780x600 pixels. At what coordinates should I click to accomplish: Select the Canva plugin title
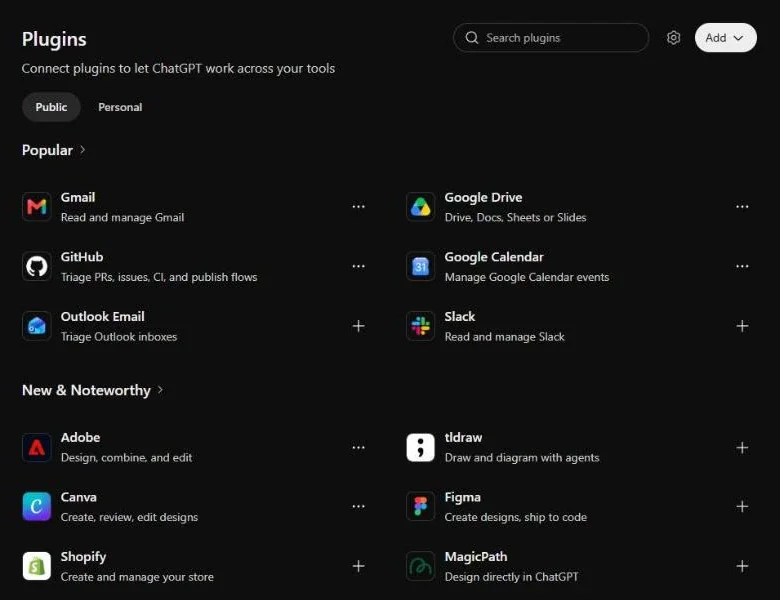(x=79, y=497)
